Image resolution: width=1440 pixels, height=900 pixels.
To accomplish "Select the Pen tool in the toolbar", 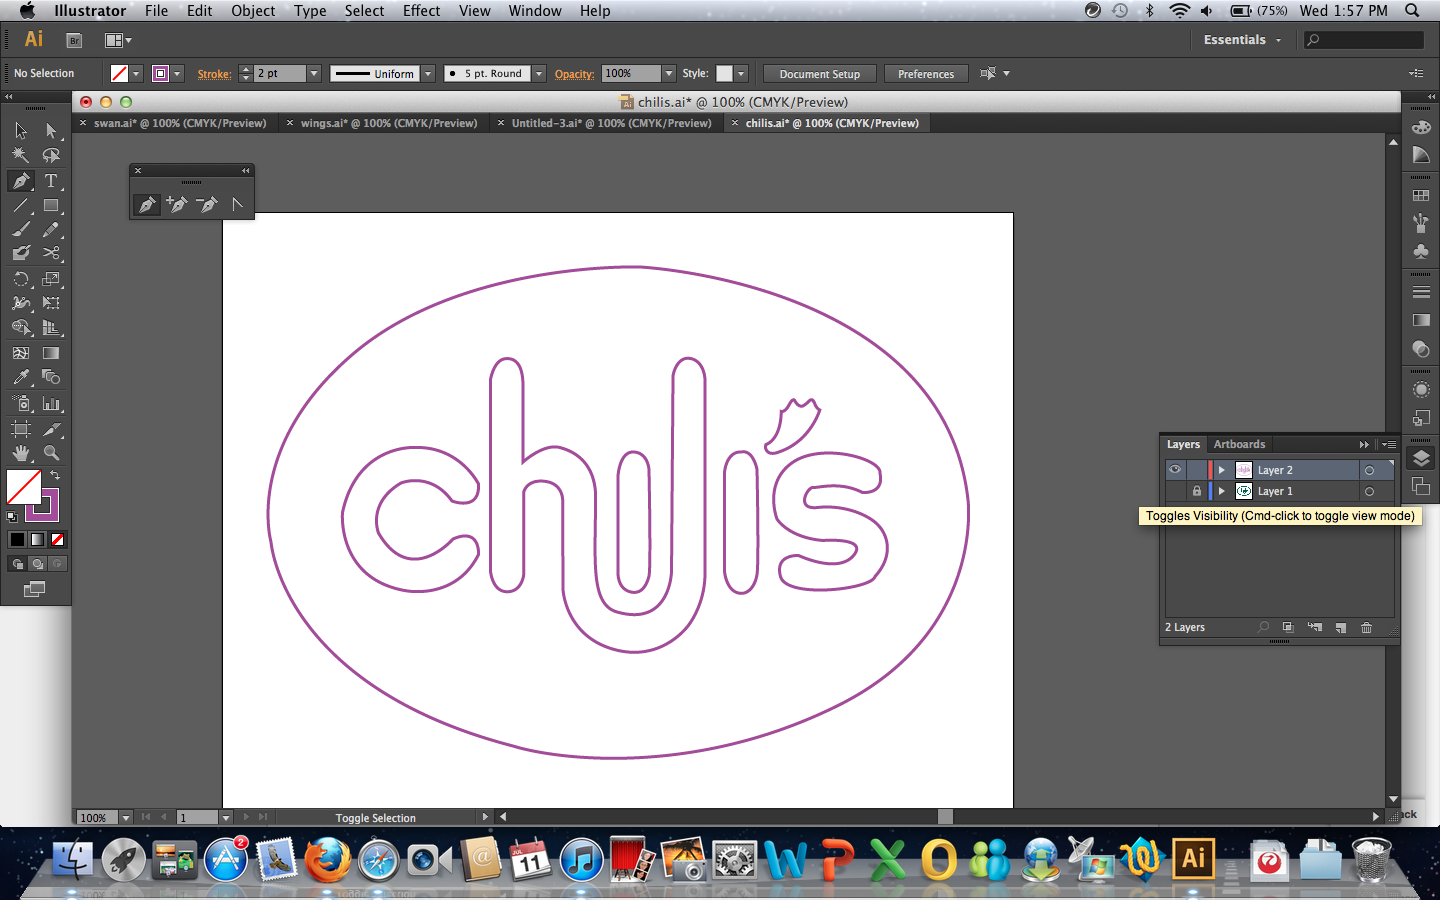I will point(20,180).
